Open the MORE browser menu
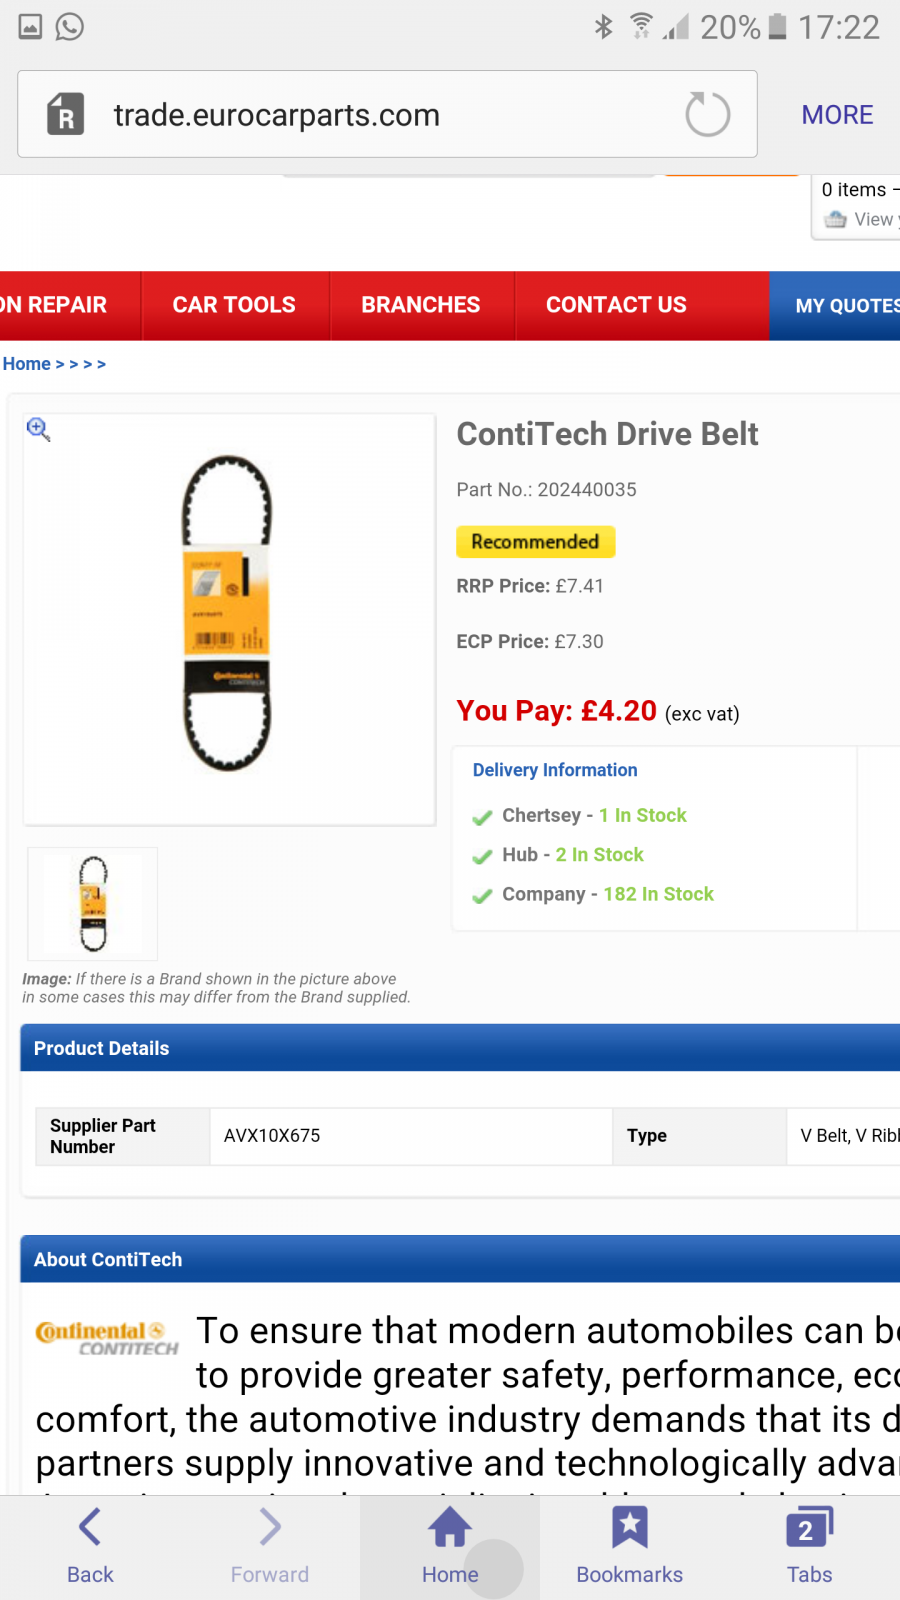Screen dimensions: 900x1600 [837, 115]
